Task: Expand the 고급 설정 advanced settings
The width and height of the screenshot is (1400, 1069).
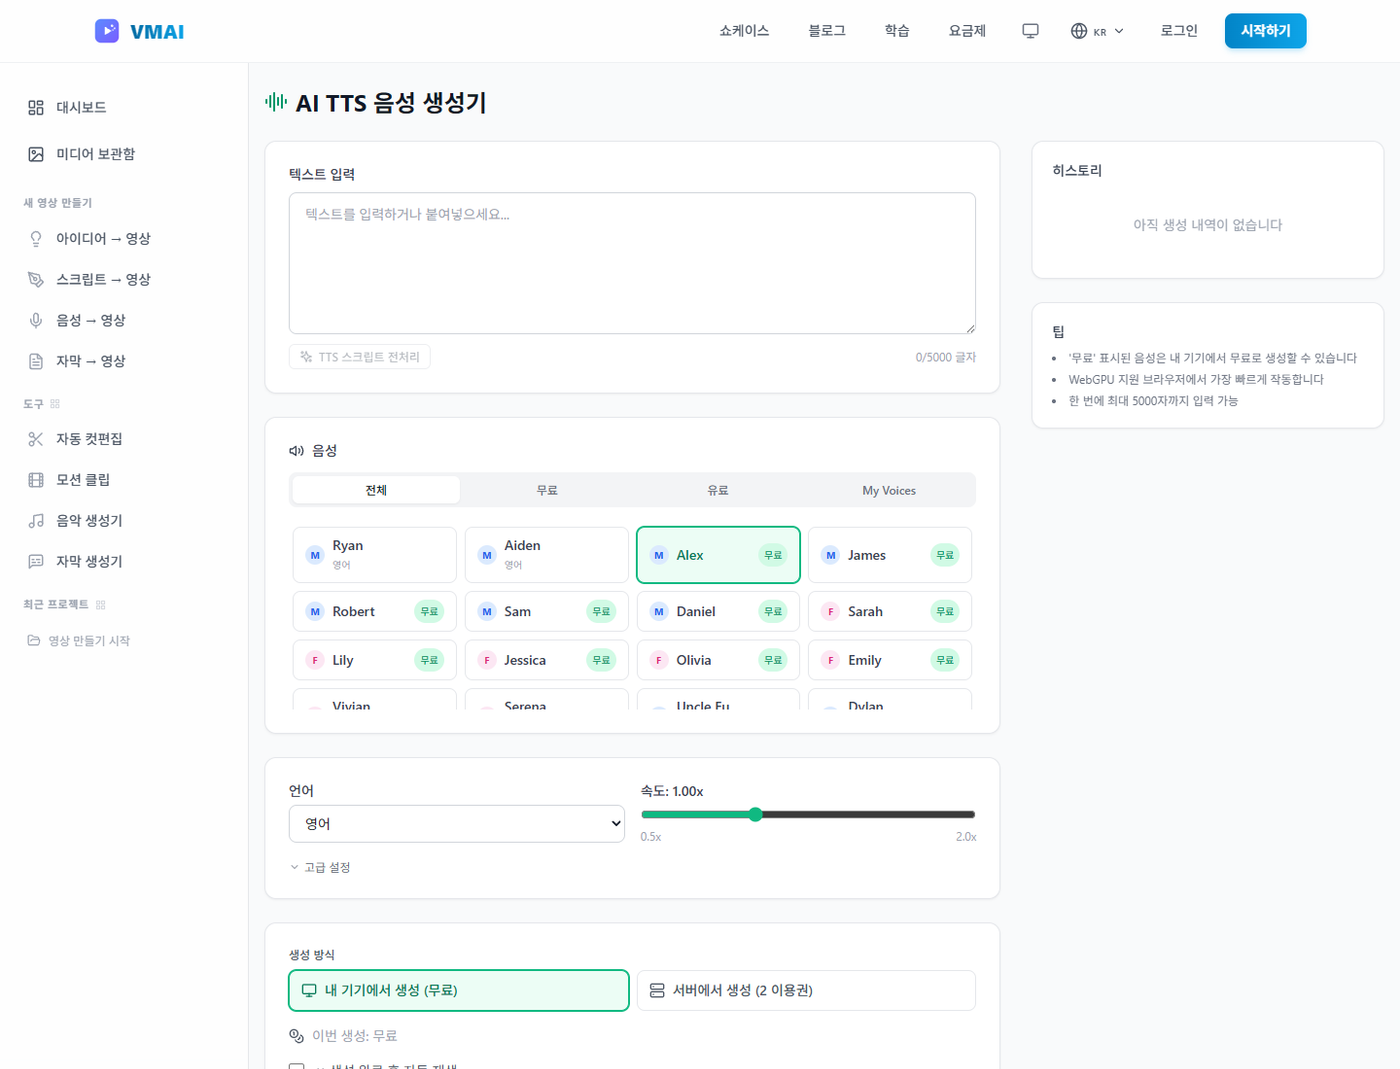Action: [320, 867]
